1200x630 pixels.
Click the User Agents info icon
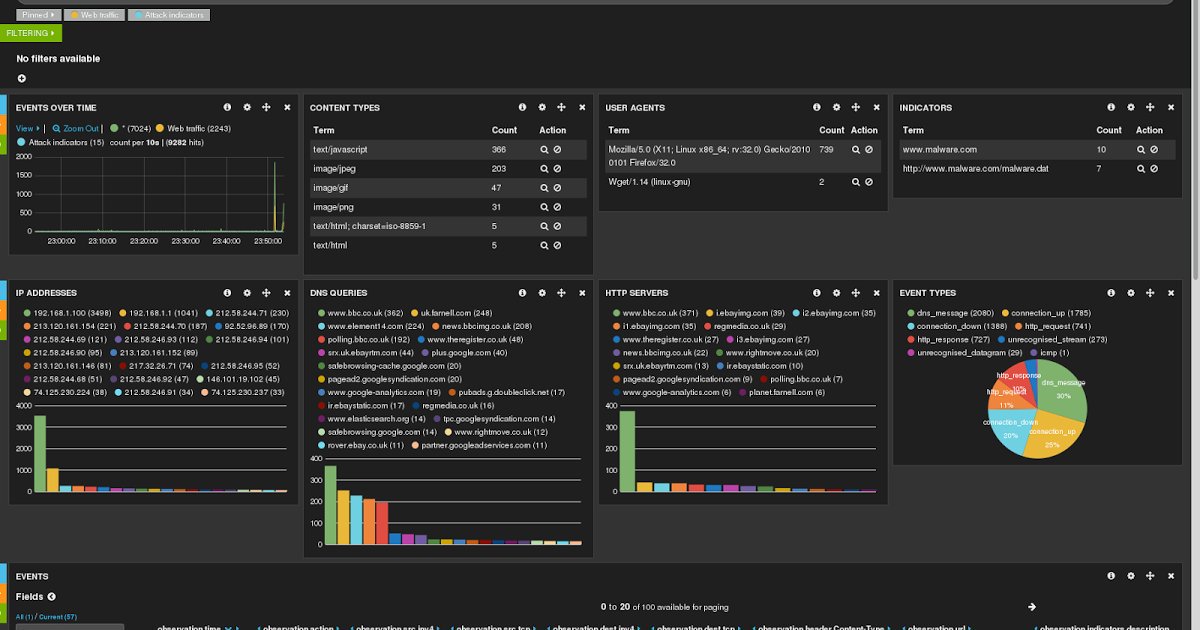point(817,107)
